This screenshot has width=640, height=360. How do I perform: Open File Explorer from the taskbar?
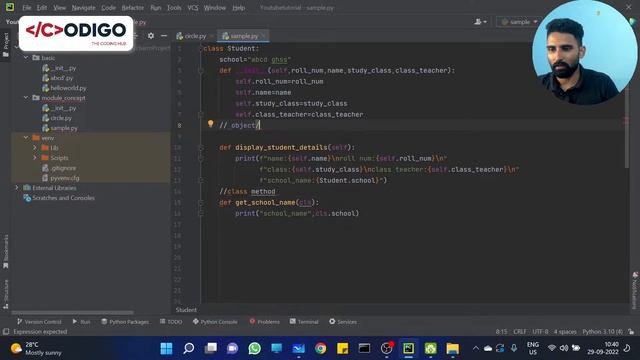point(453,349)
